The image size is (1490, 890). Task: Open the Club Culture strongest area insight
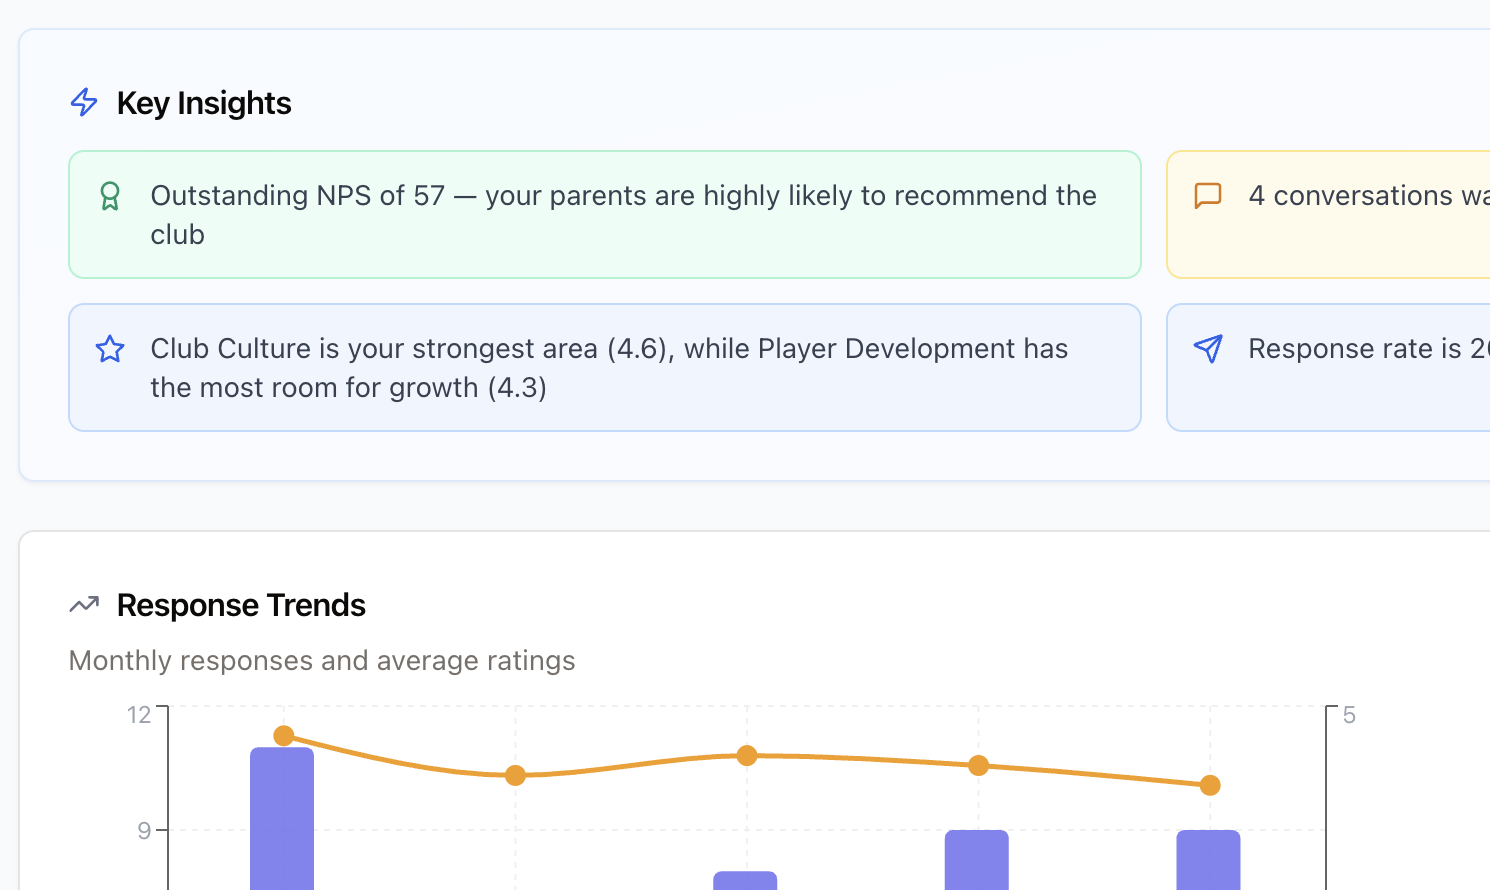[x=604, y=367]
